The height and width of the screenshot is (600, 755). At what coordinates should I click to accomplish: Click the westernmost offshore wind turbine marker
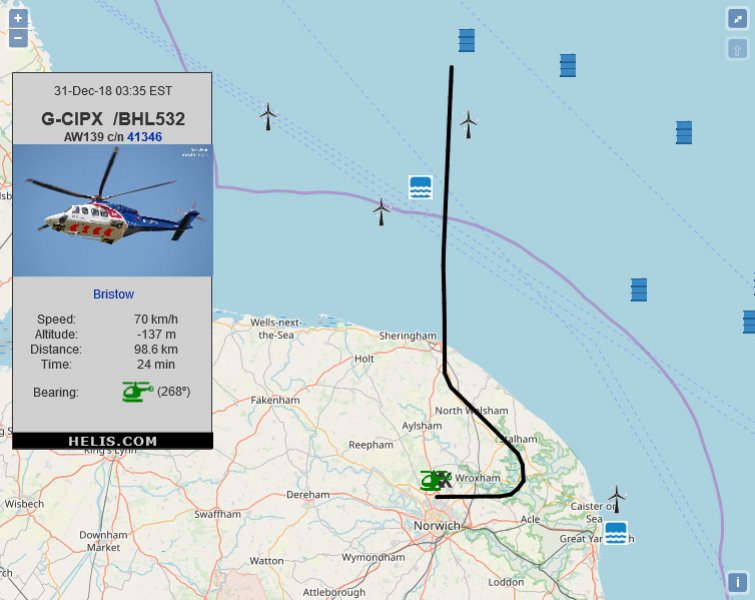point(268,116)
